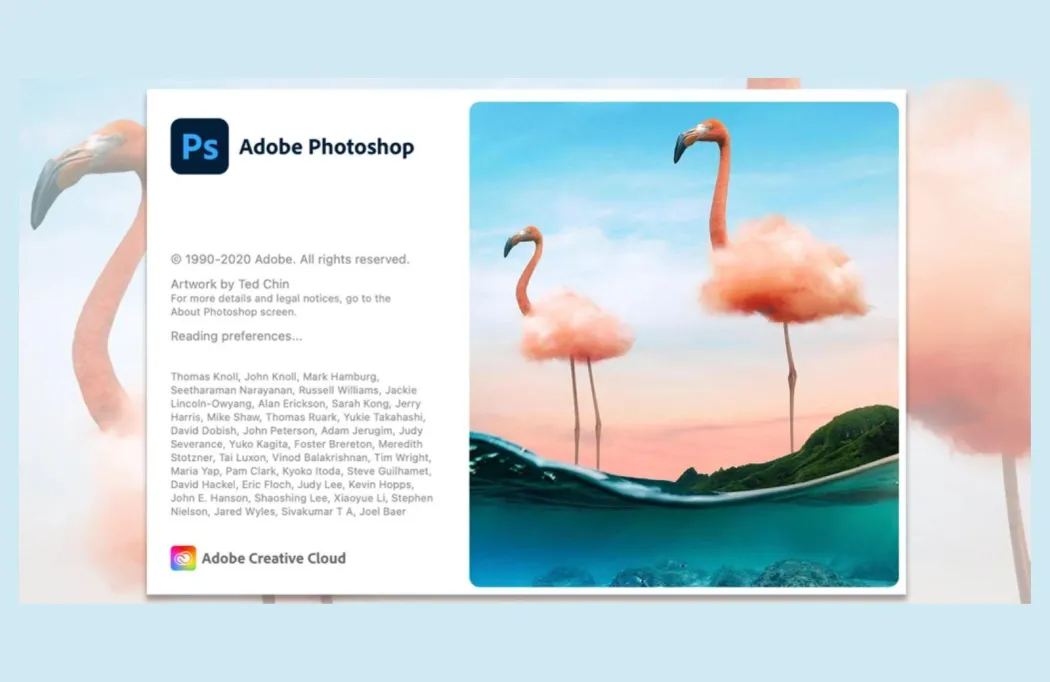This screenshot has height=682, width=1050.
Task: Click the credits line starting "David Hackel"
Action: tap(291, 484)
